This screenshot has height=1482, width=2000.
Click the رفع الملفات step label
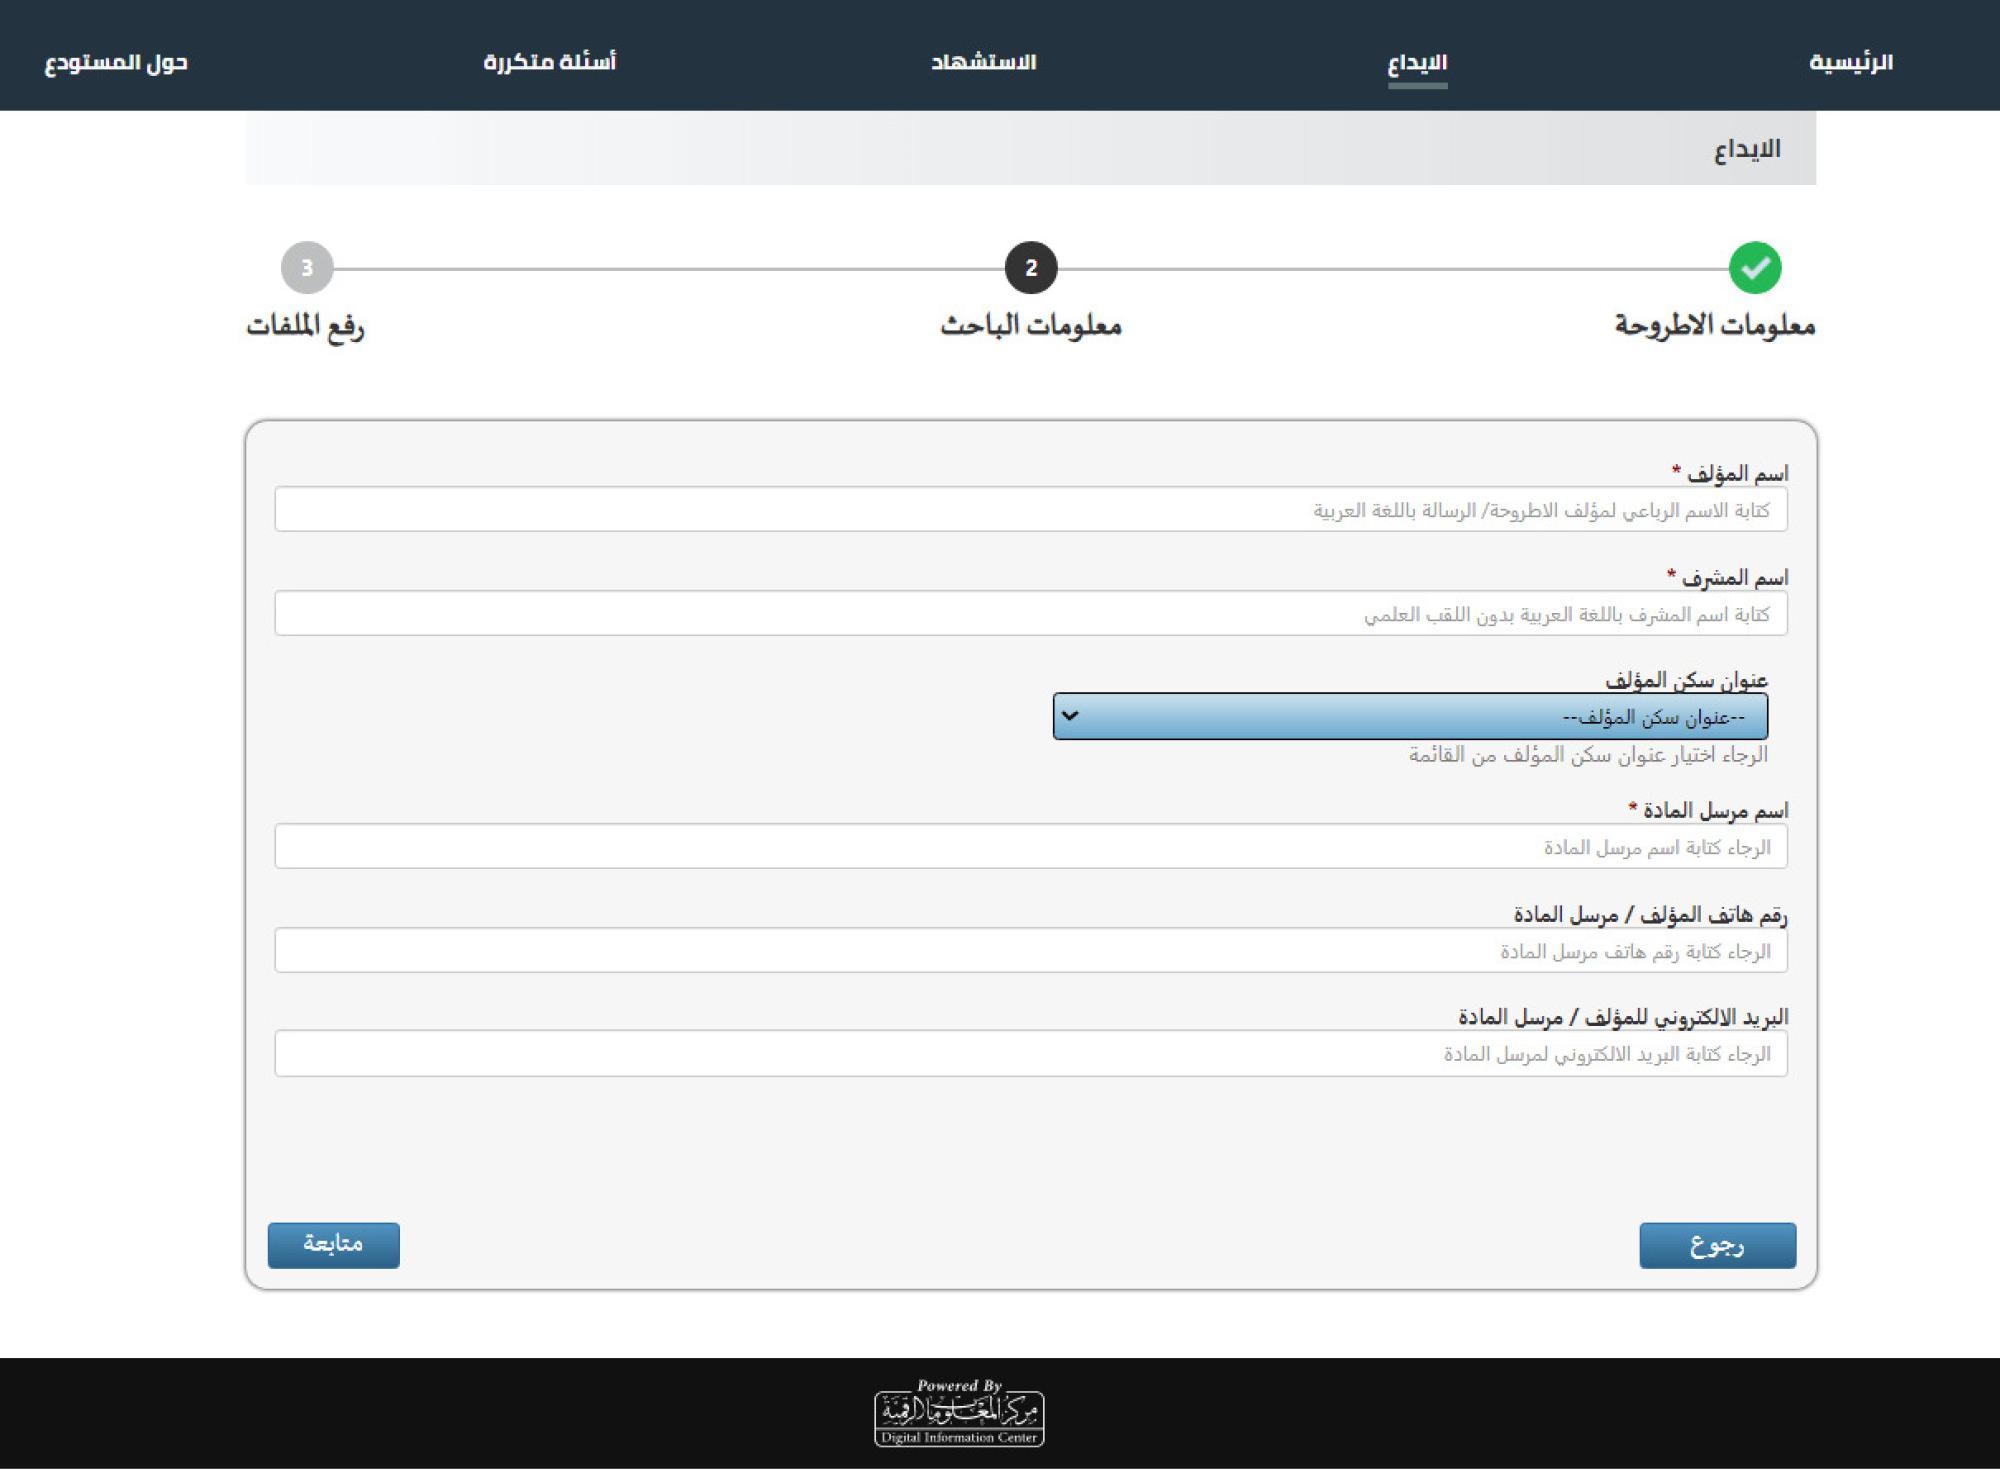[x=306, y=326]
